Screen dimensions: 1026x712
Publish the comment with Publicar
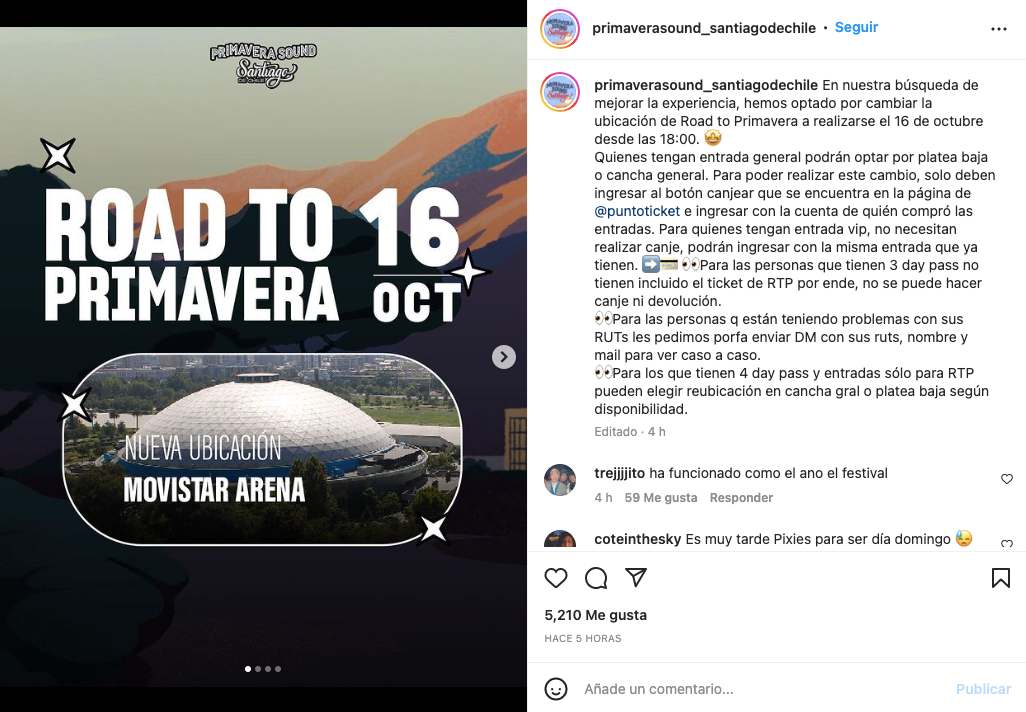tap(983, 689)
